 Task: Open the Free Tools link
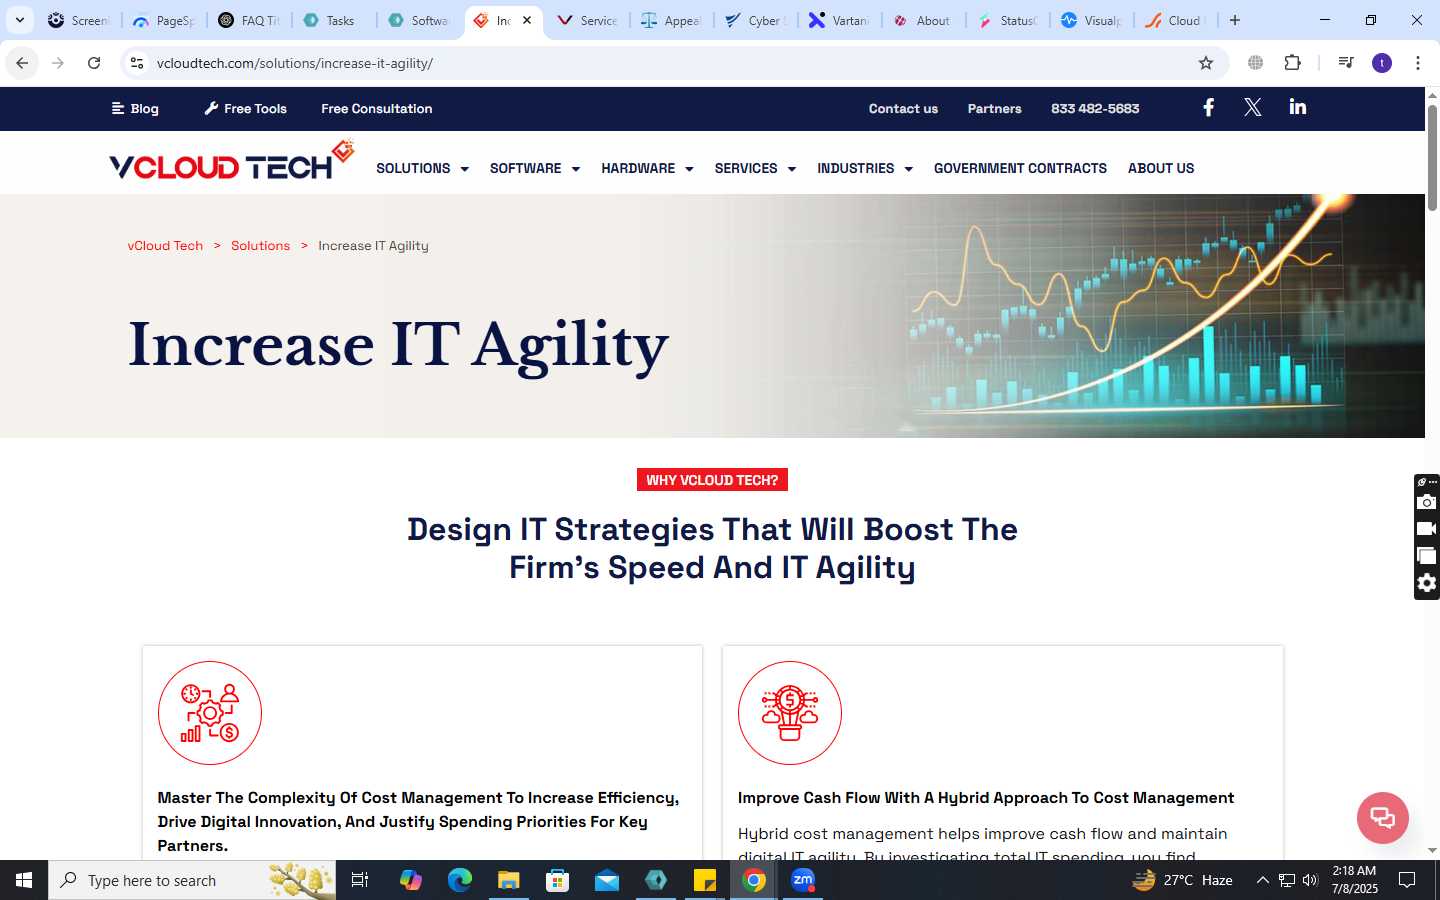pyautogui.click(x=246, y=108)
